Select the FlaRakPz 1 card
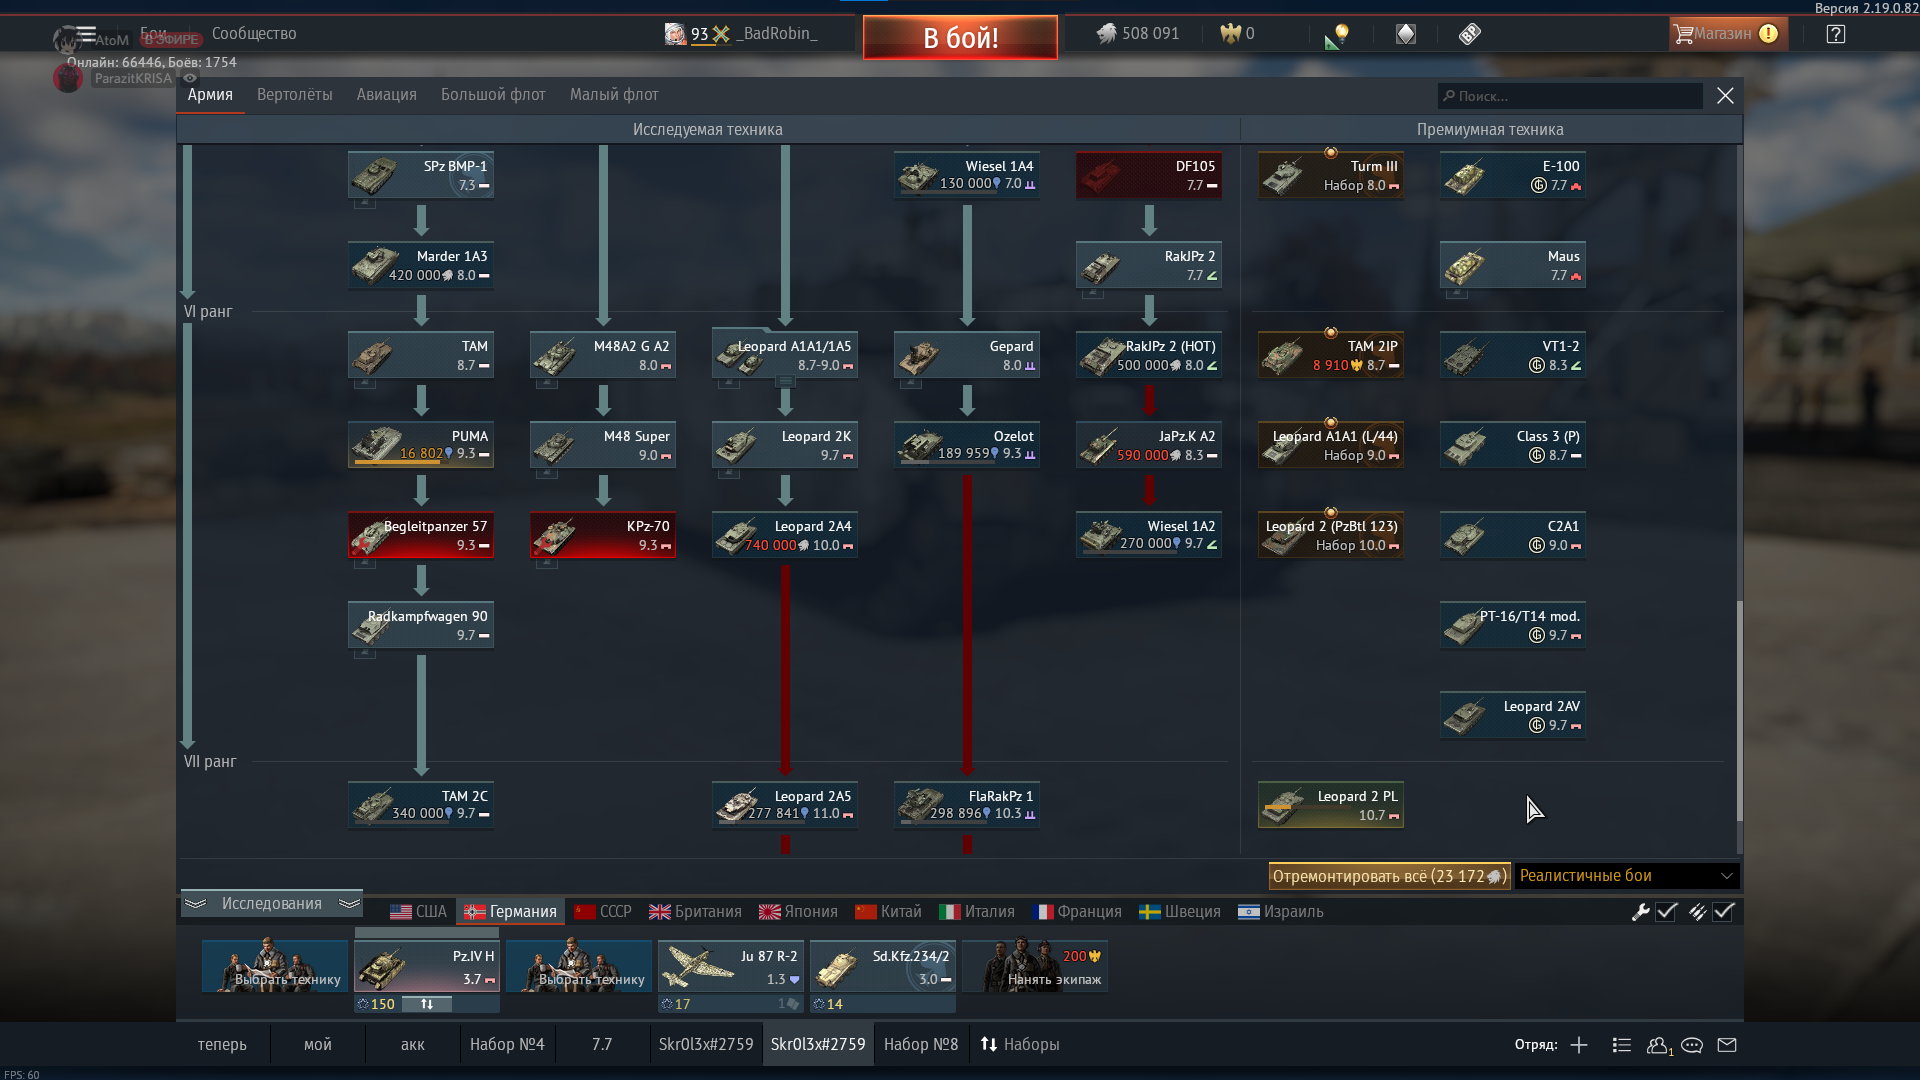The image size is (1920, 1080). (967, 805)
